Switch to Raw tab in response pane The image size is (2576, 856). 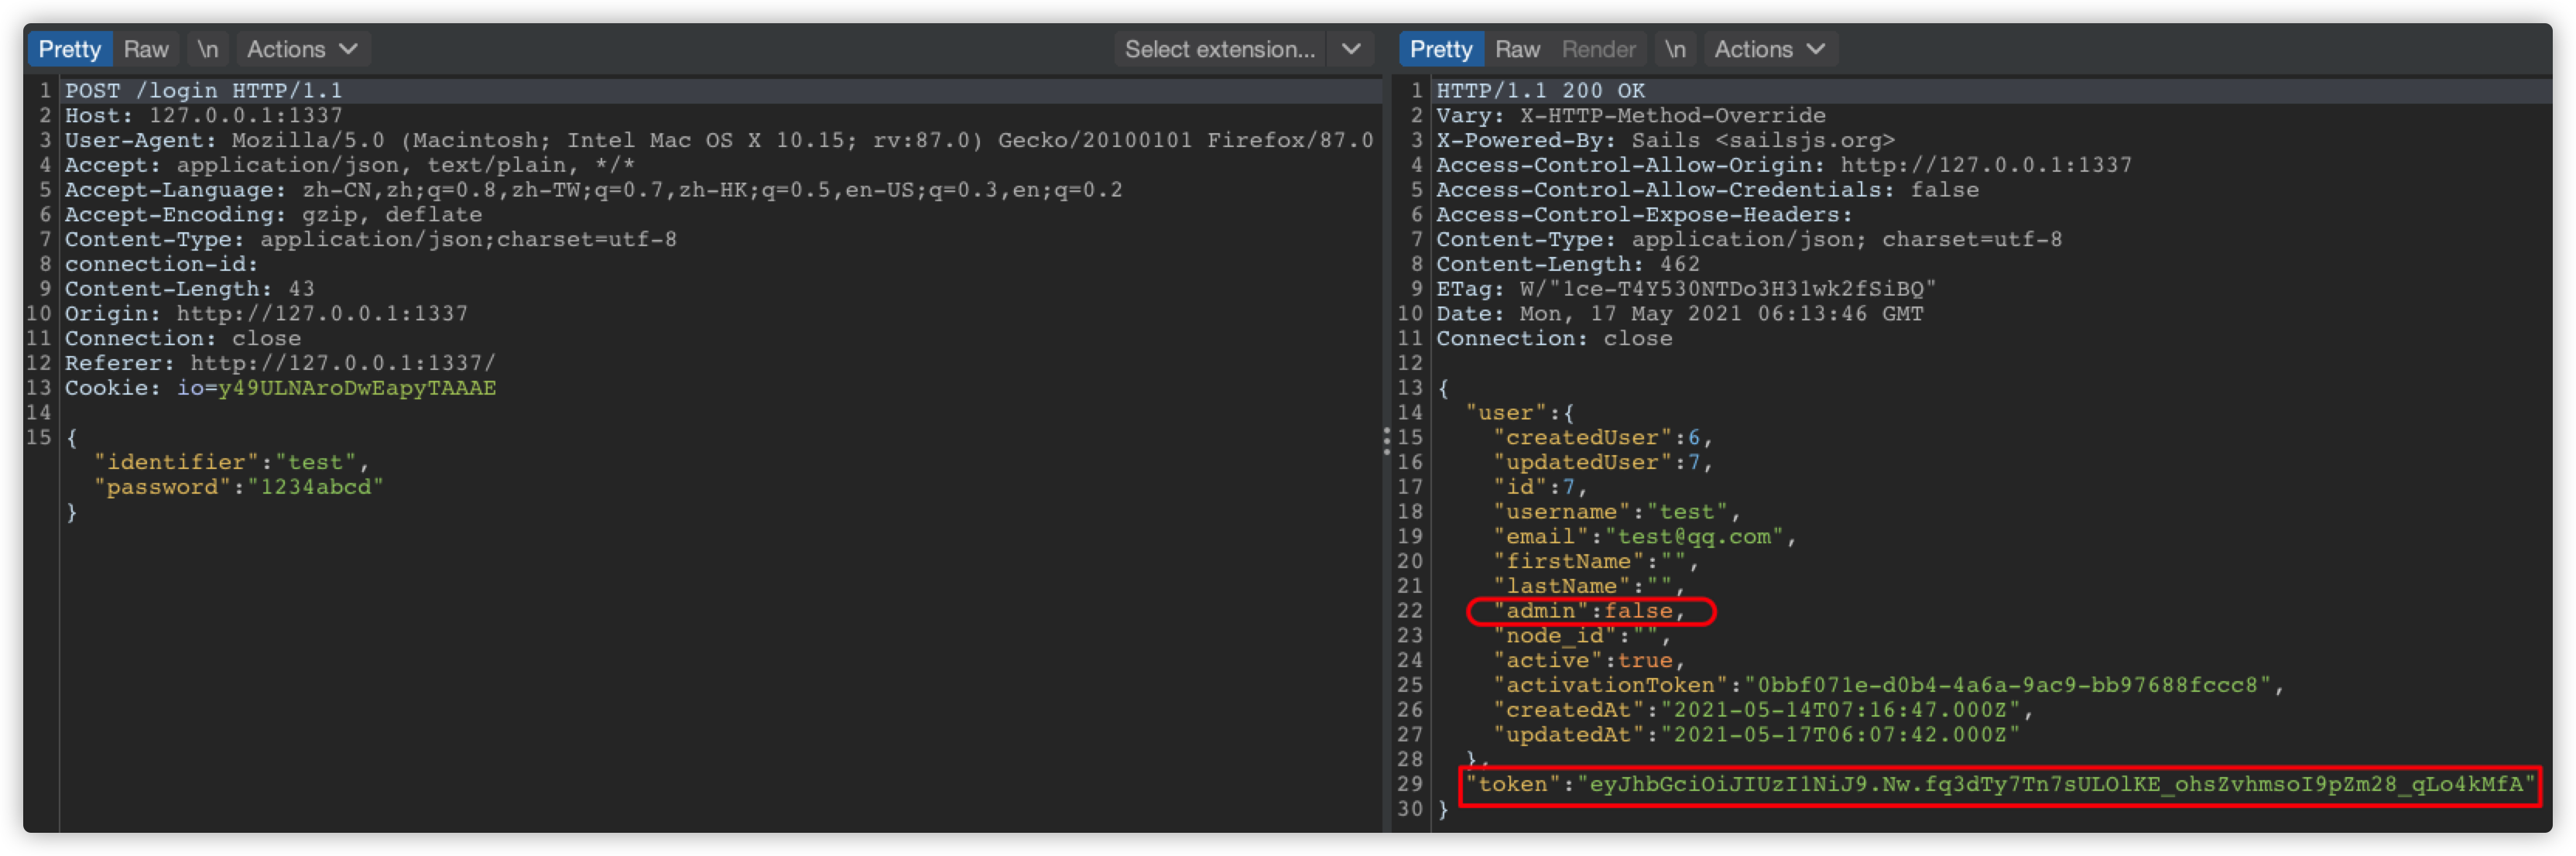coord(1517,49)
